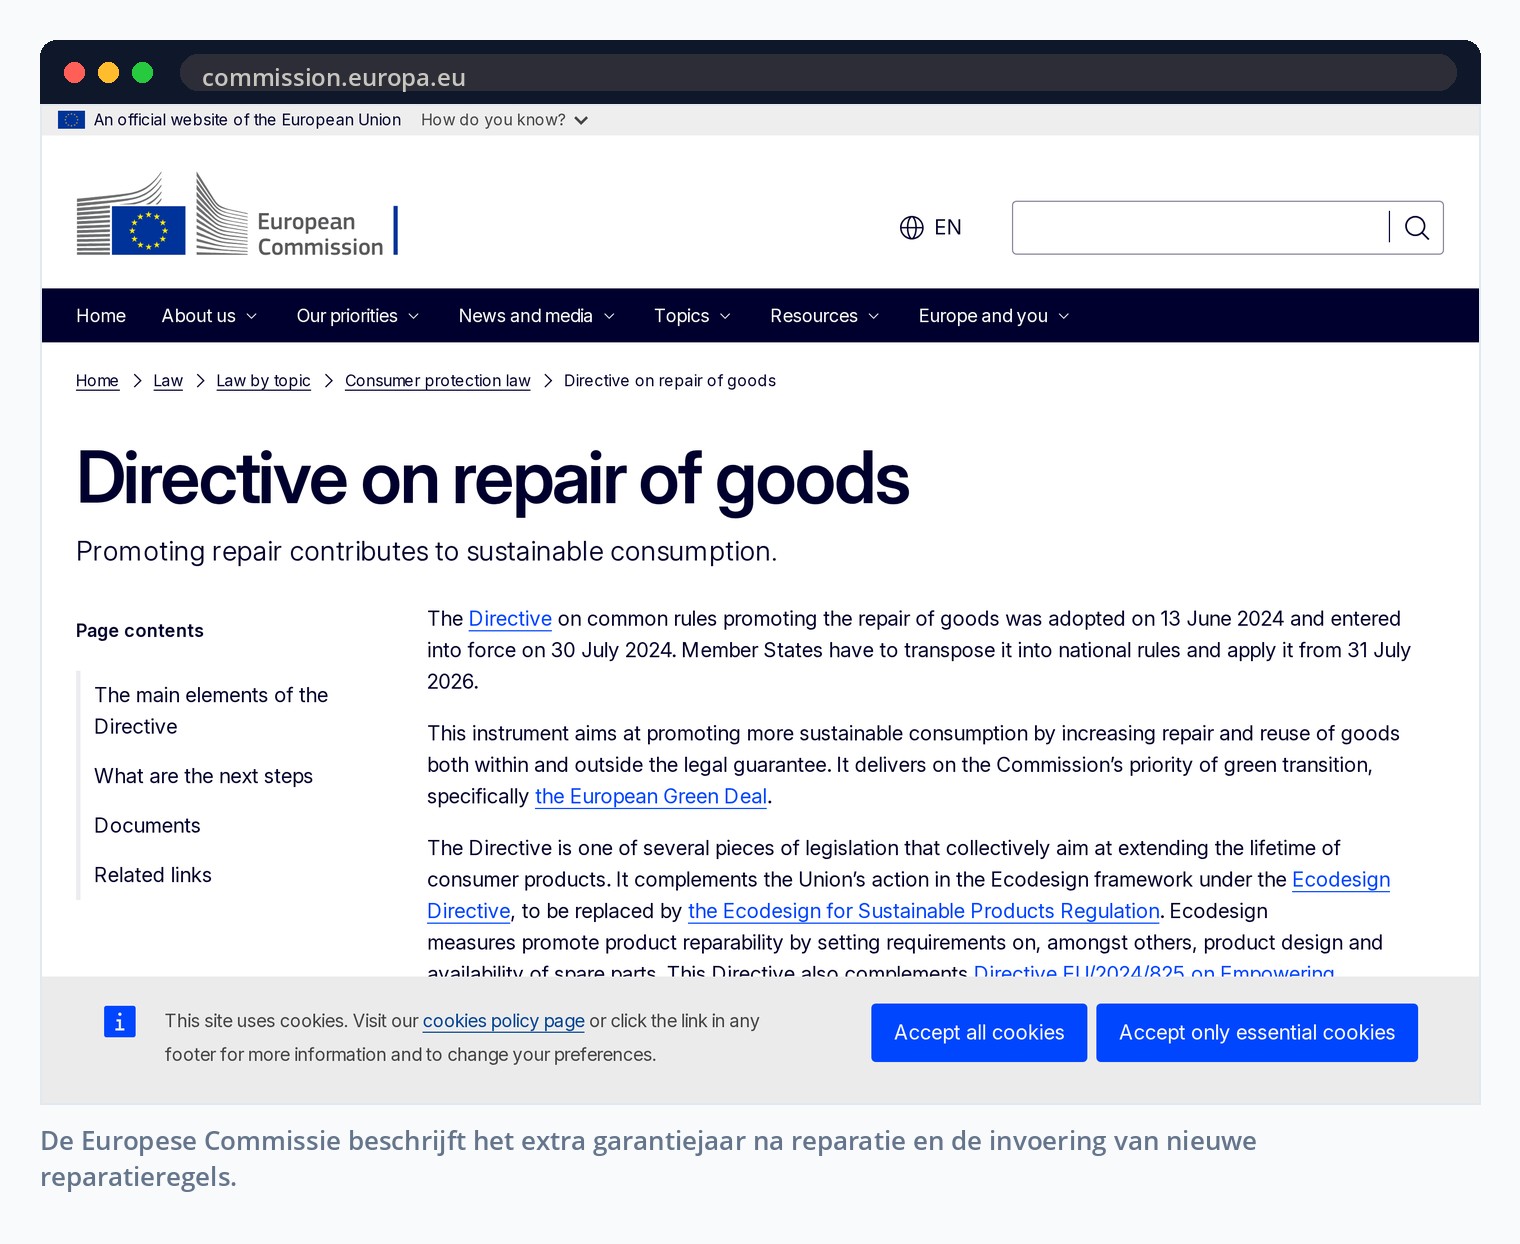Open the Directive link in first paragraph
The width and height of the screenshot is (1520, 1244).
(510, 619)
